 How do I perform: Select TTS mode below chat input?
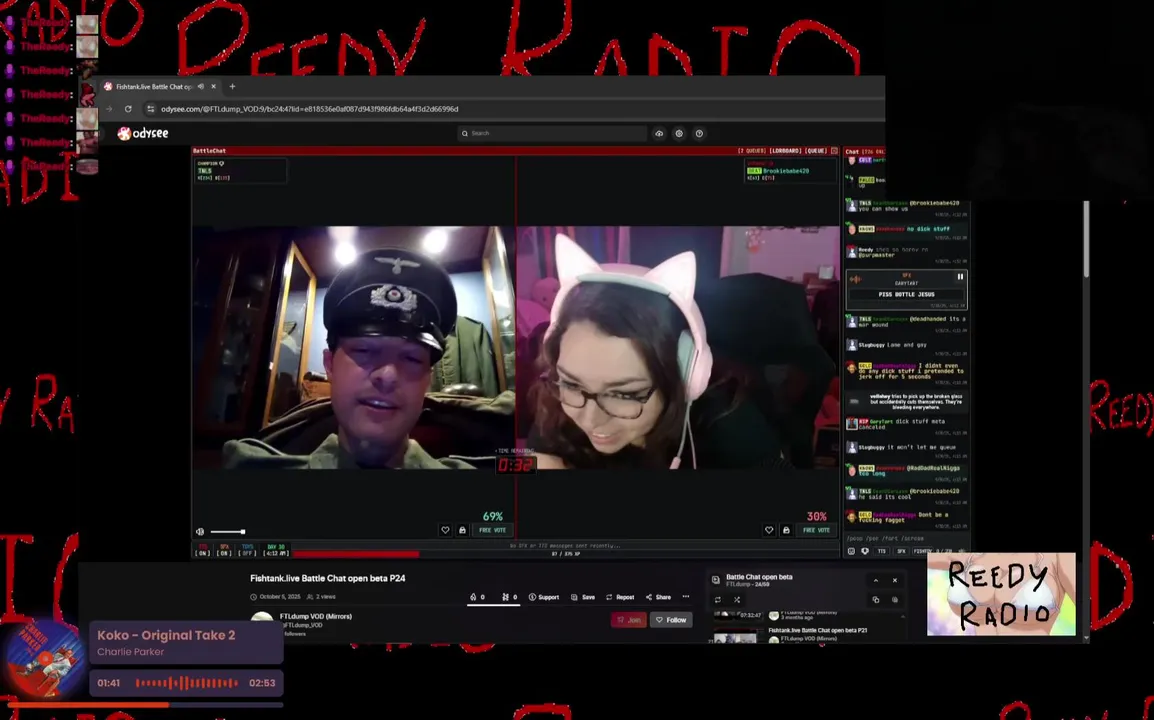pyautogui.click(x=882, y=551)
